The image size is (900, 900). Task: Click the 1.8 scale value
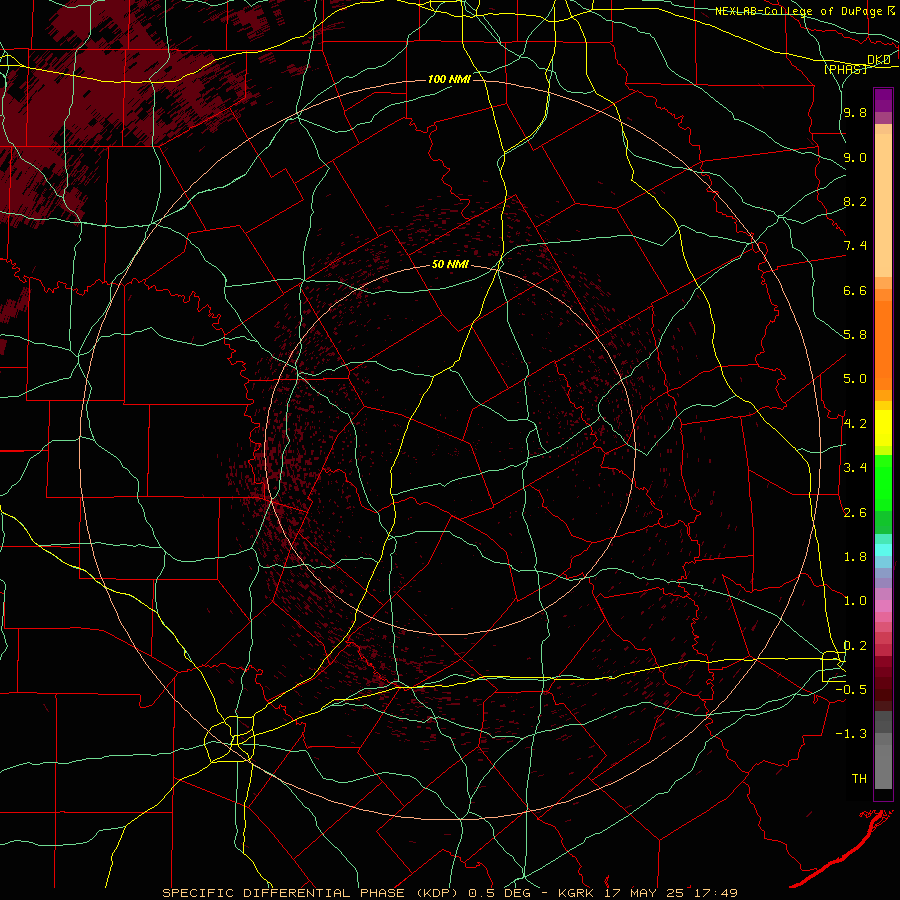click(855, 557)
